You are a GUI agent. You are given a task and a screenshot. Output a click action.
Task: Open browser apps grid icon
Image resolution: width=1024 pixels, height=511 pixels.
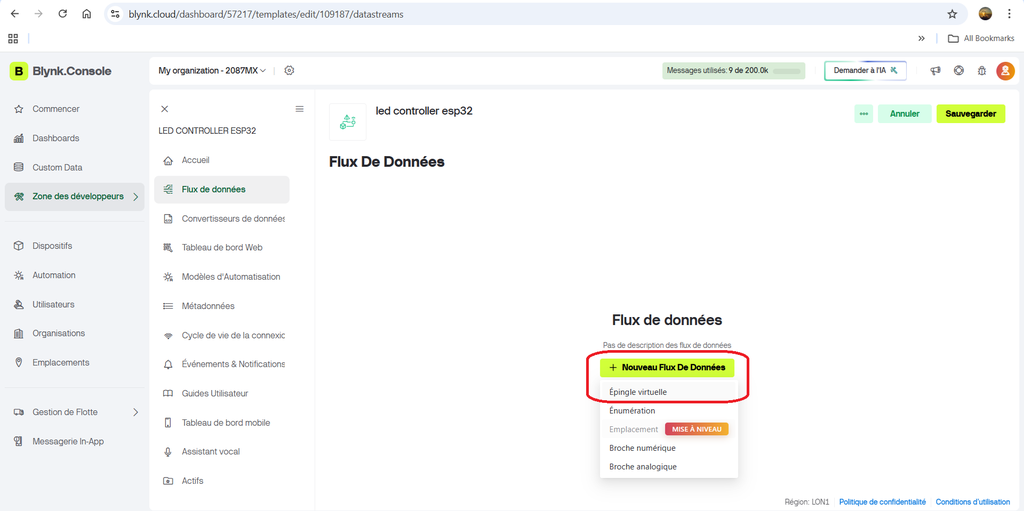tap(13, 39)
